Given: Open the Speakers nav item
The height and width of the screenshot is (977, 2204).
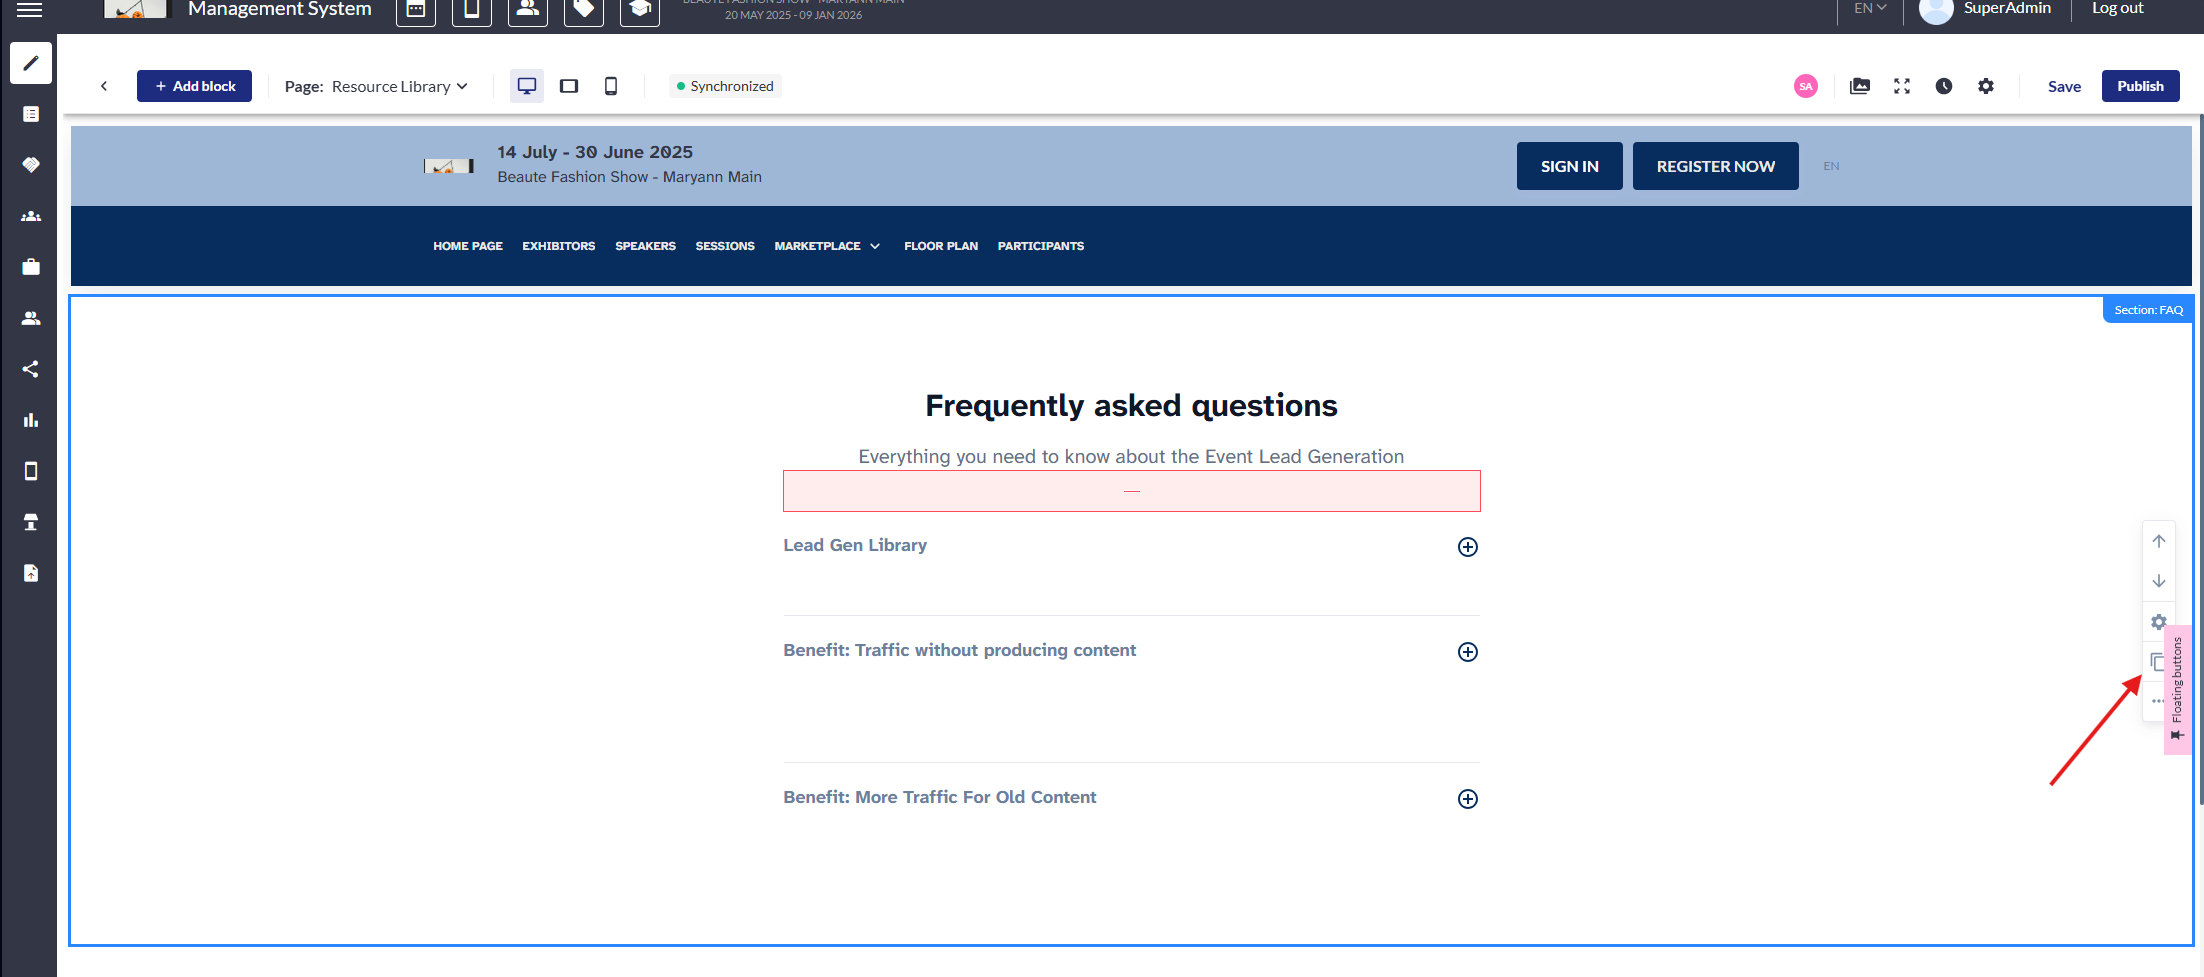Looking at the screenshot, I should (646, 246).
